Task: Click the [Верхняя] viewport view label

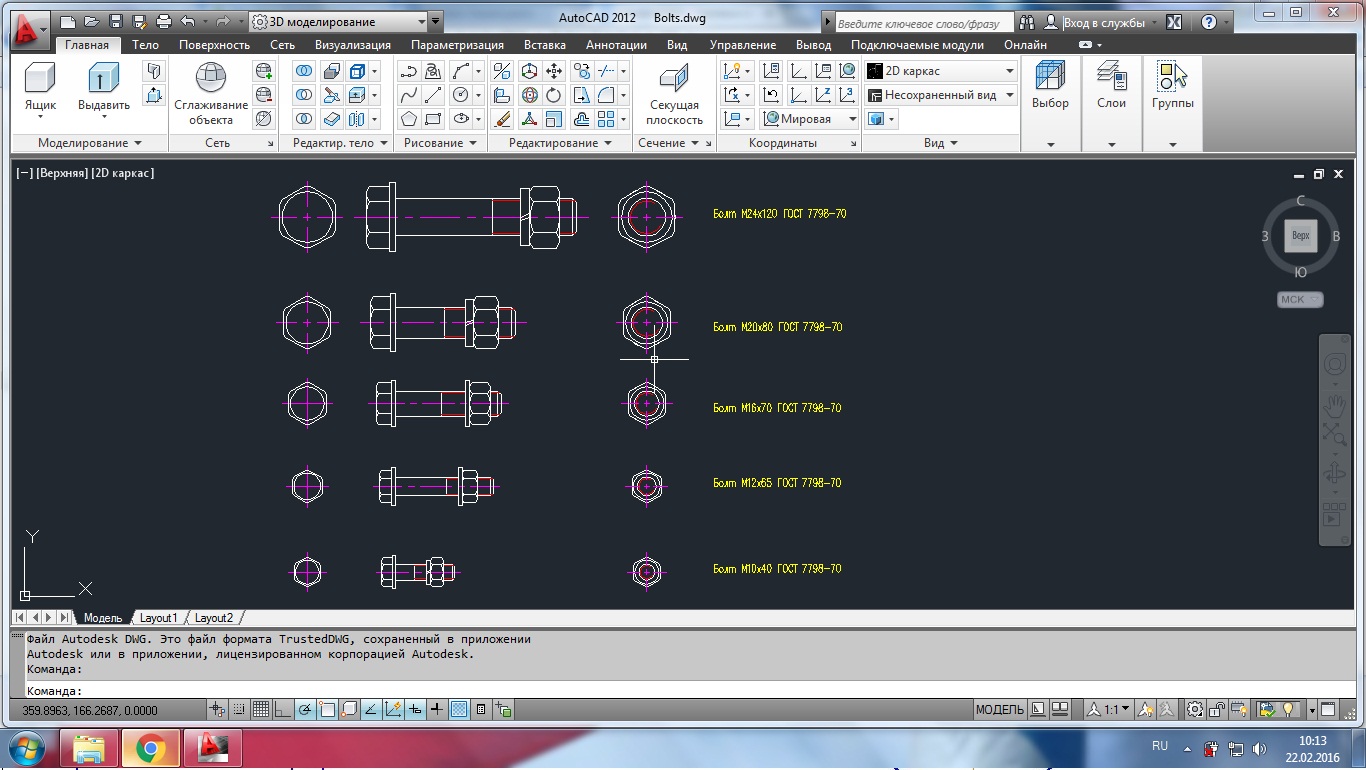Action: [62, 173]
